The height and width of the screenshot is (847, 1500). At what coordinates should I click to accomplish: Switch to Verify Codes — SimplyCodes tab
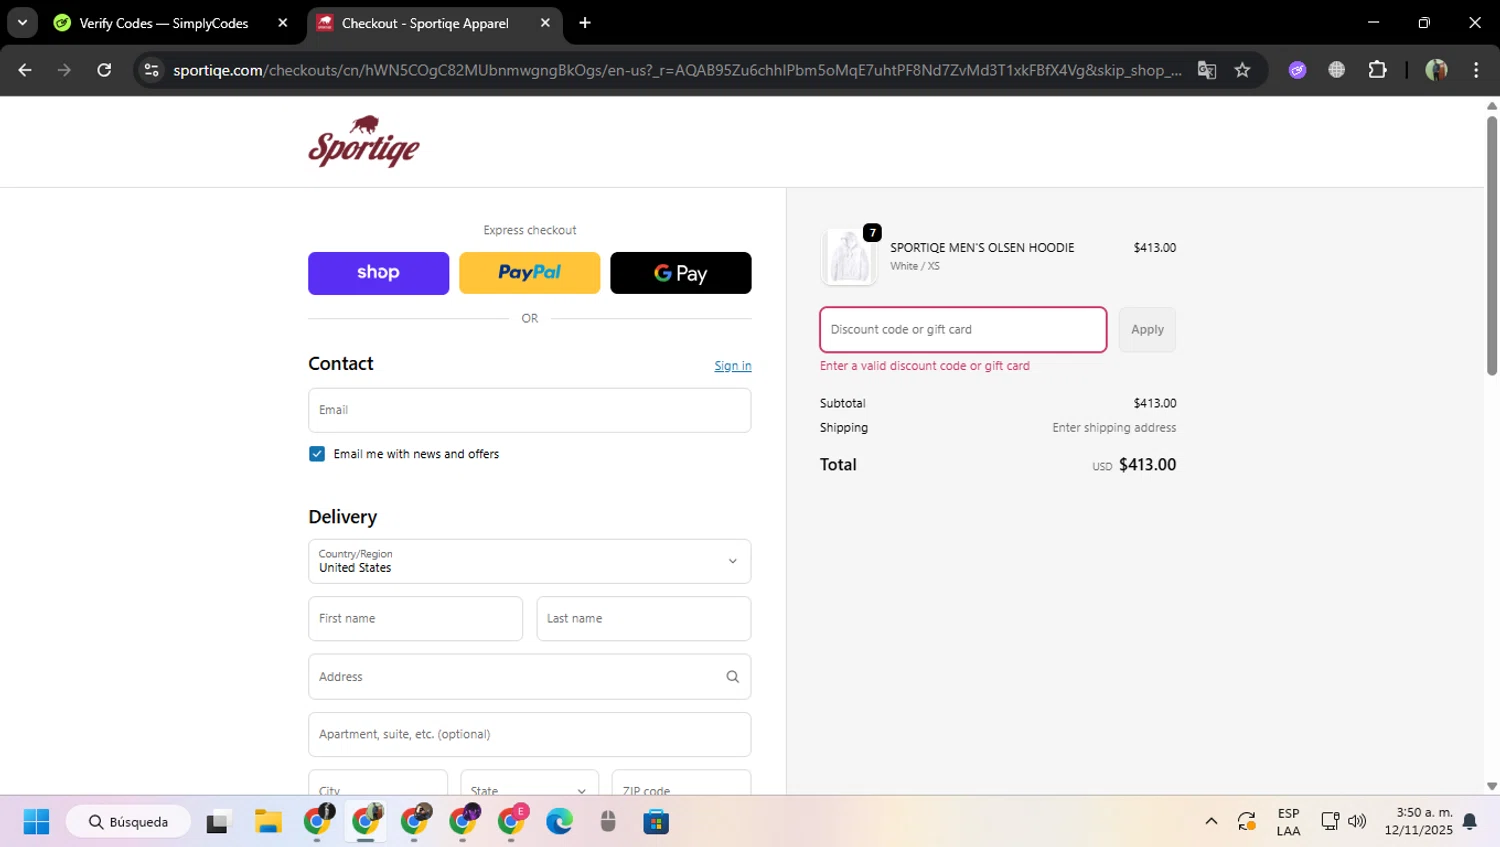coord(164,23)
